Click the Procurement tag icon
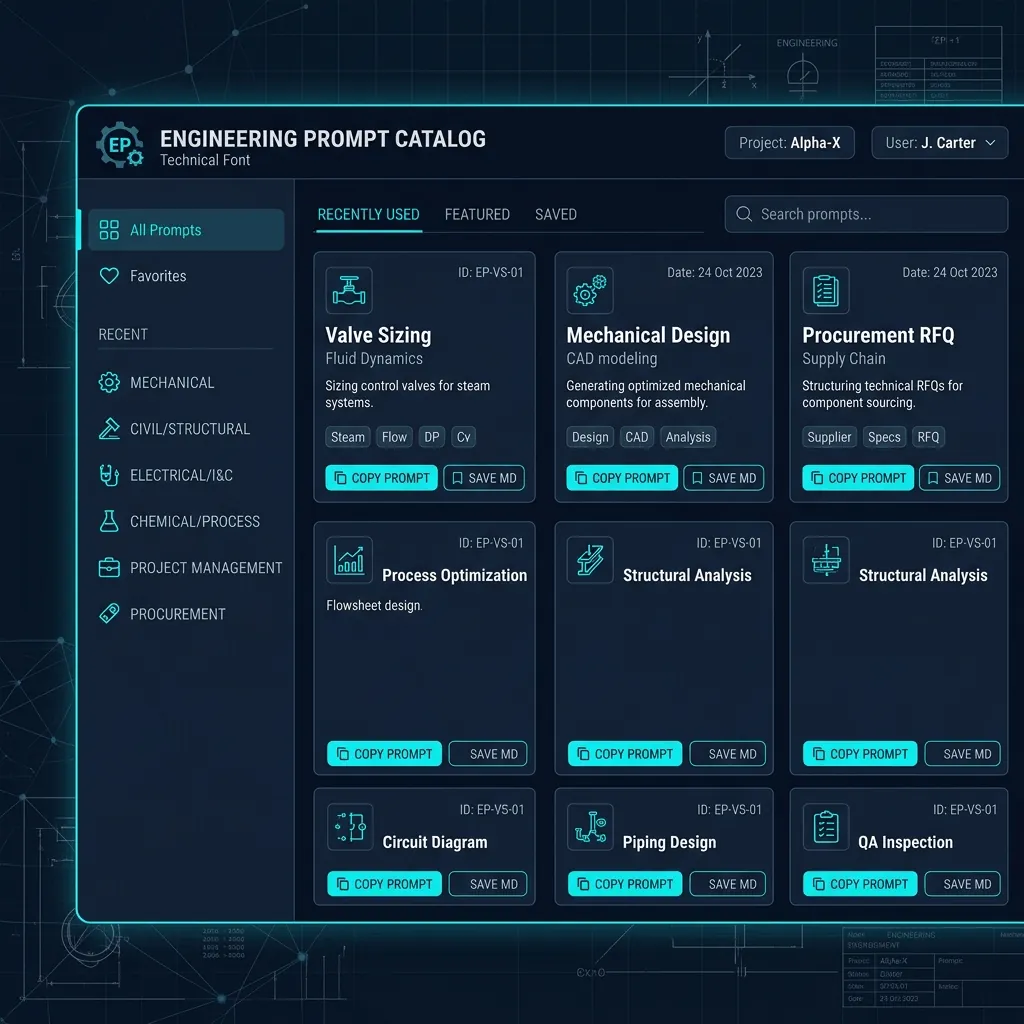This screenshot has width=1024, height=1024. (109, 613)
